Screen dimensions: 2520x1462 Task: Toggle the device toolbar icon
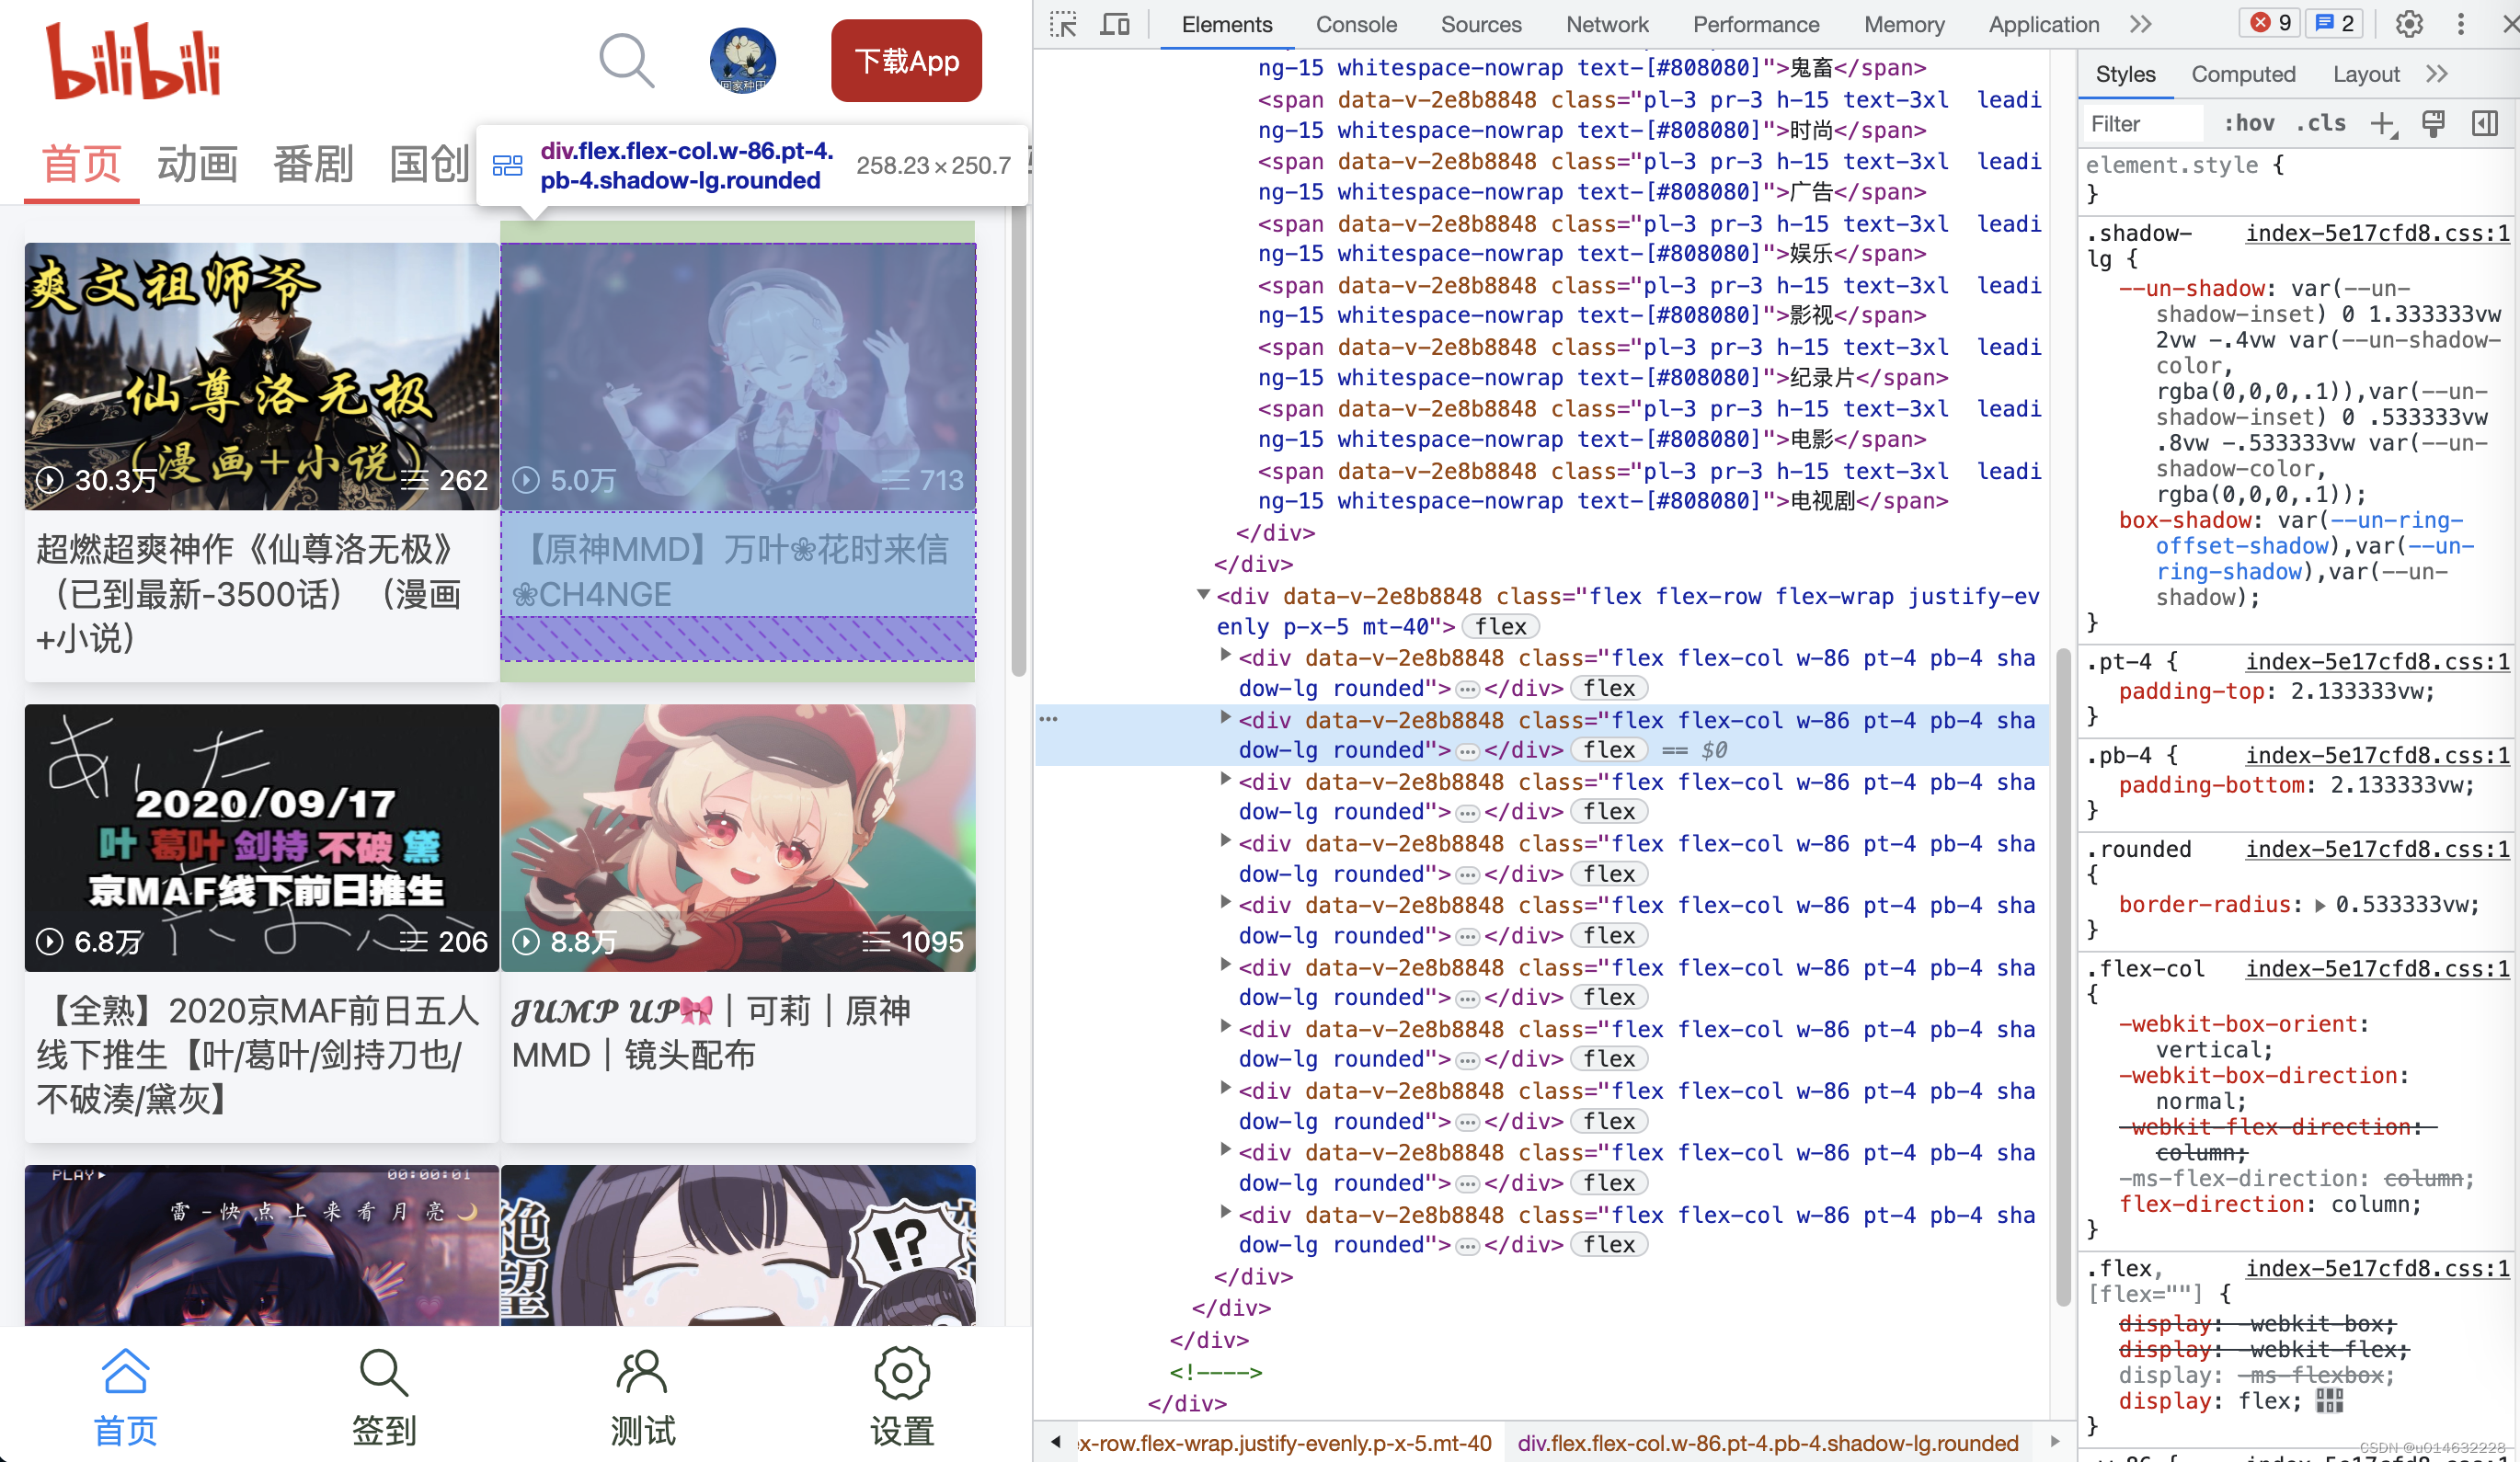point(1114,24)
